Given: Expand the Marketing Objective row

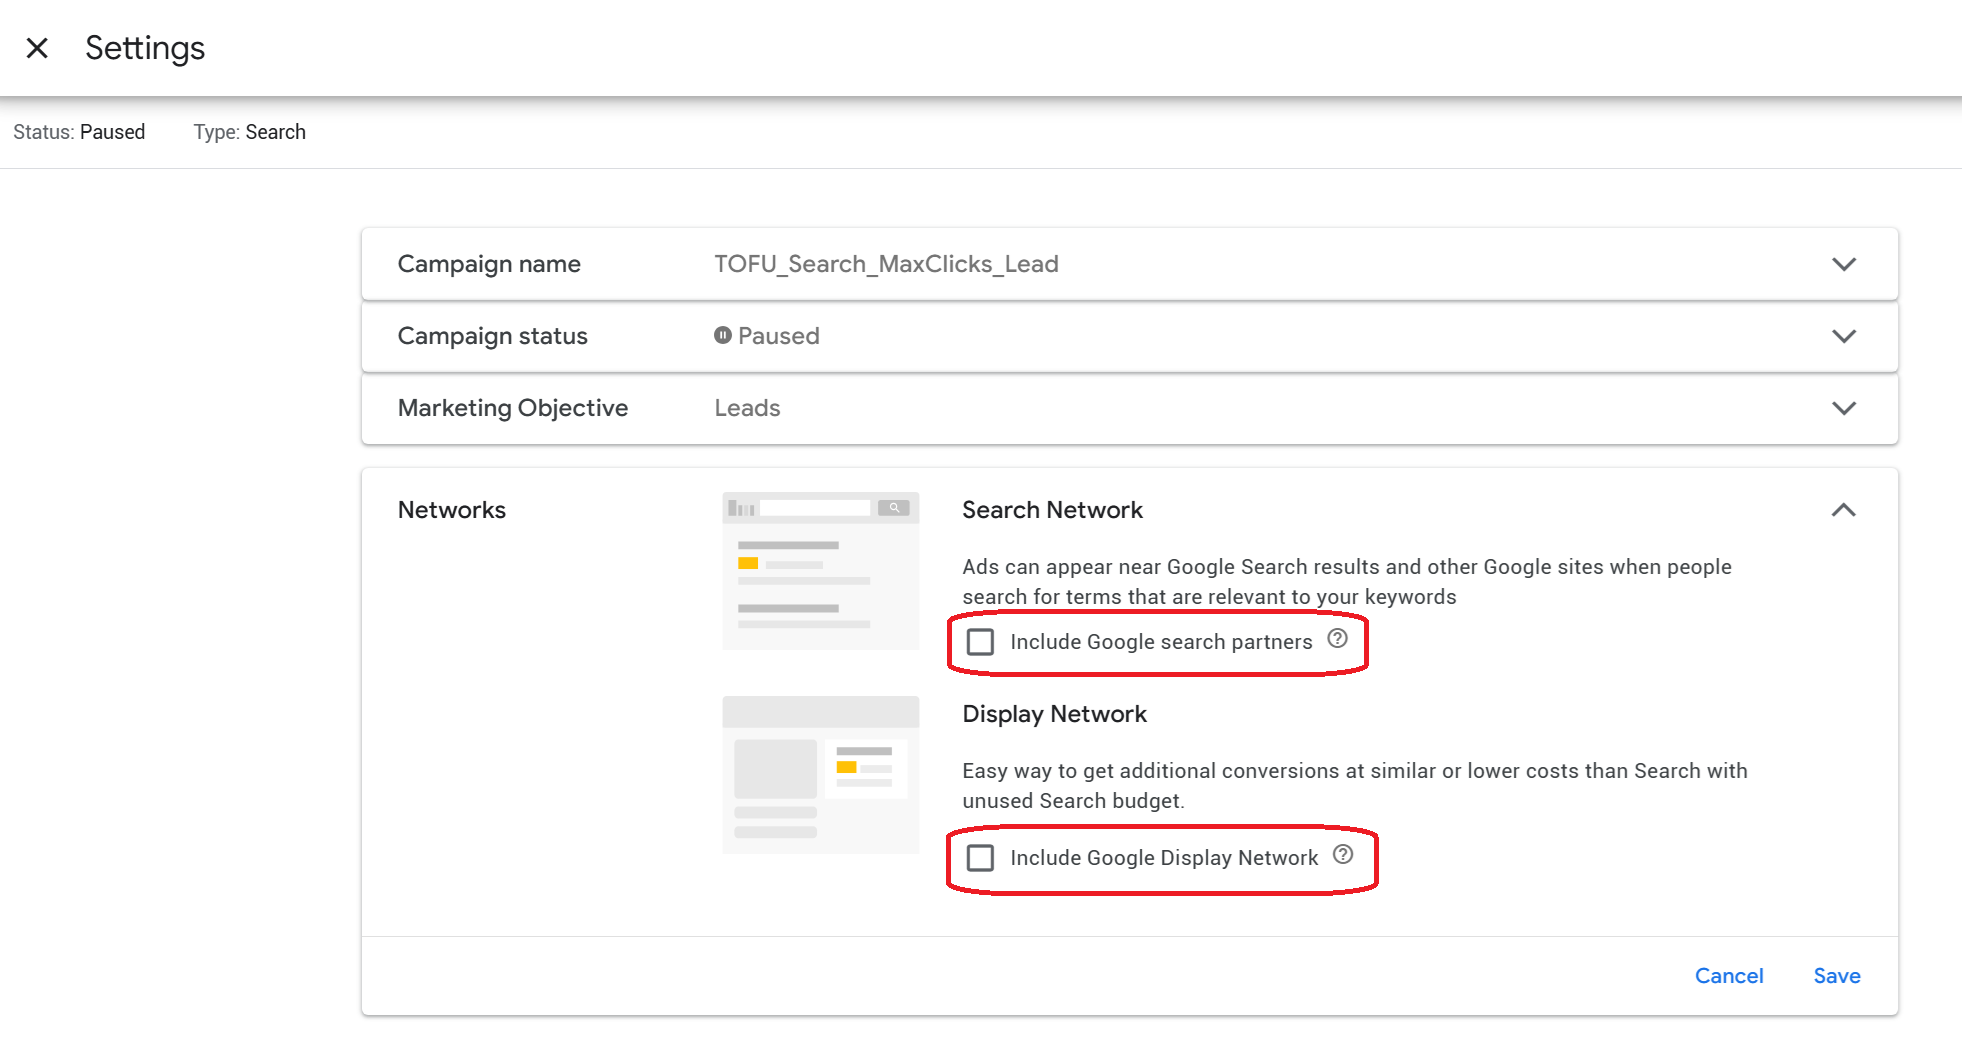Looking at the screenshot, I should [x=1844, y=408].
